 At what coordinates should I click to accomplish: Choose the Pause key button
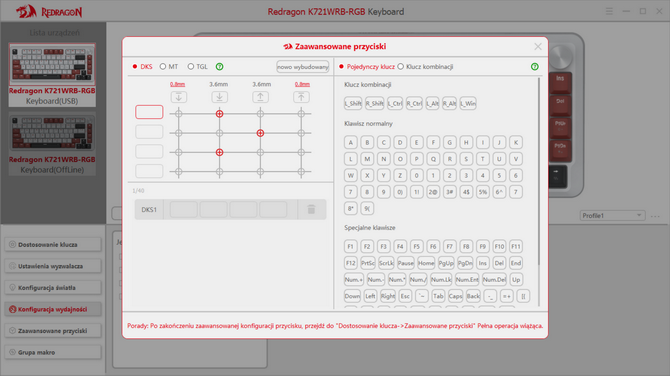click(406, 263)
